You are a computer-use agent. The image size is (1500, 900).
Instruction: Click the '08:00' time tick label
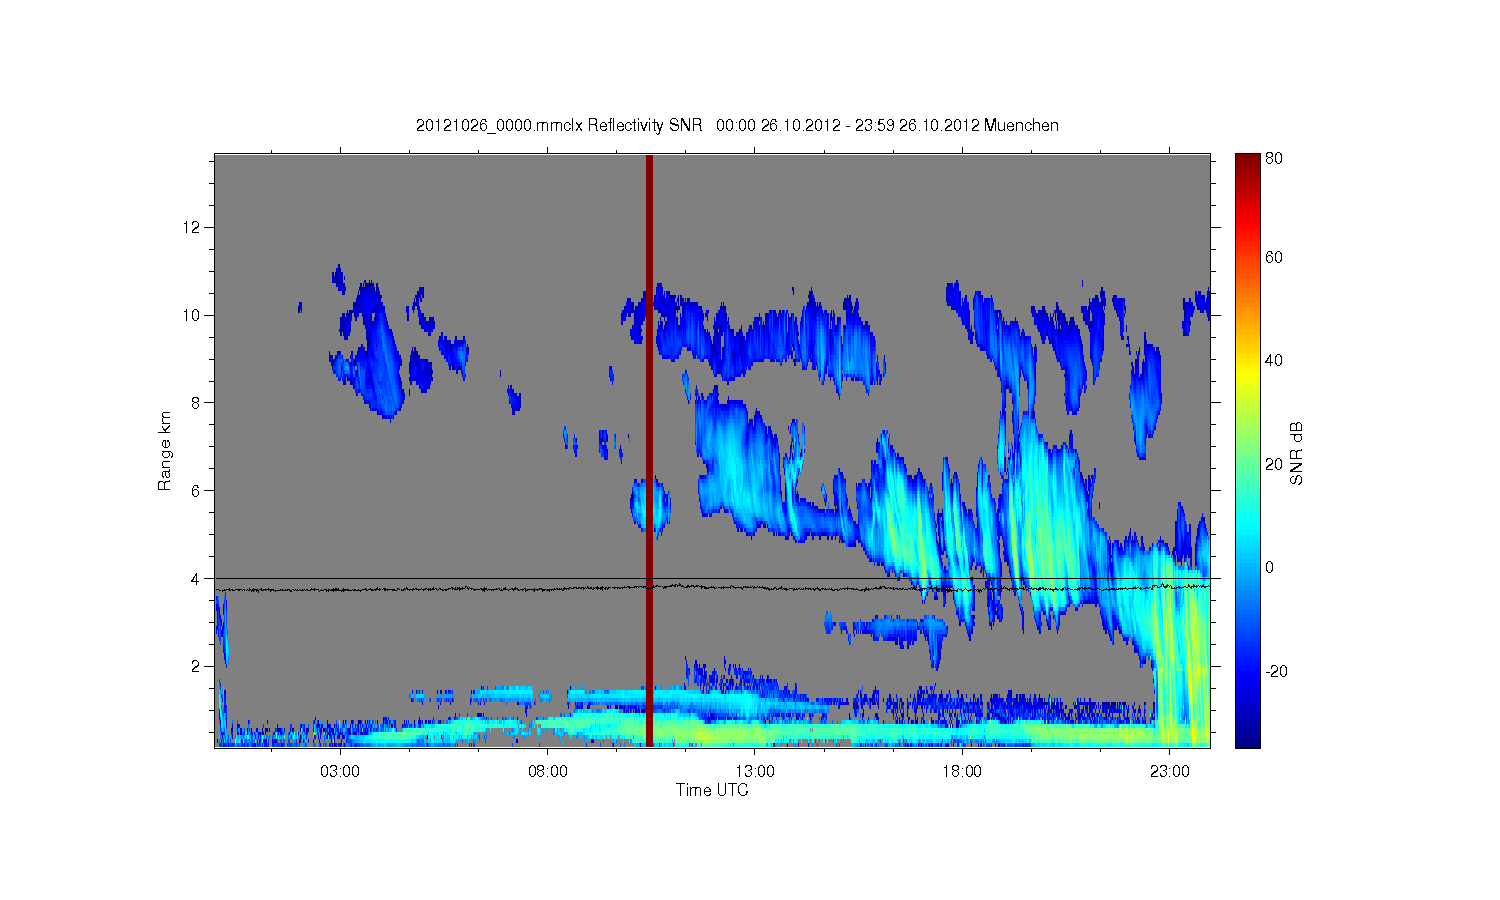point(548,772)
